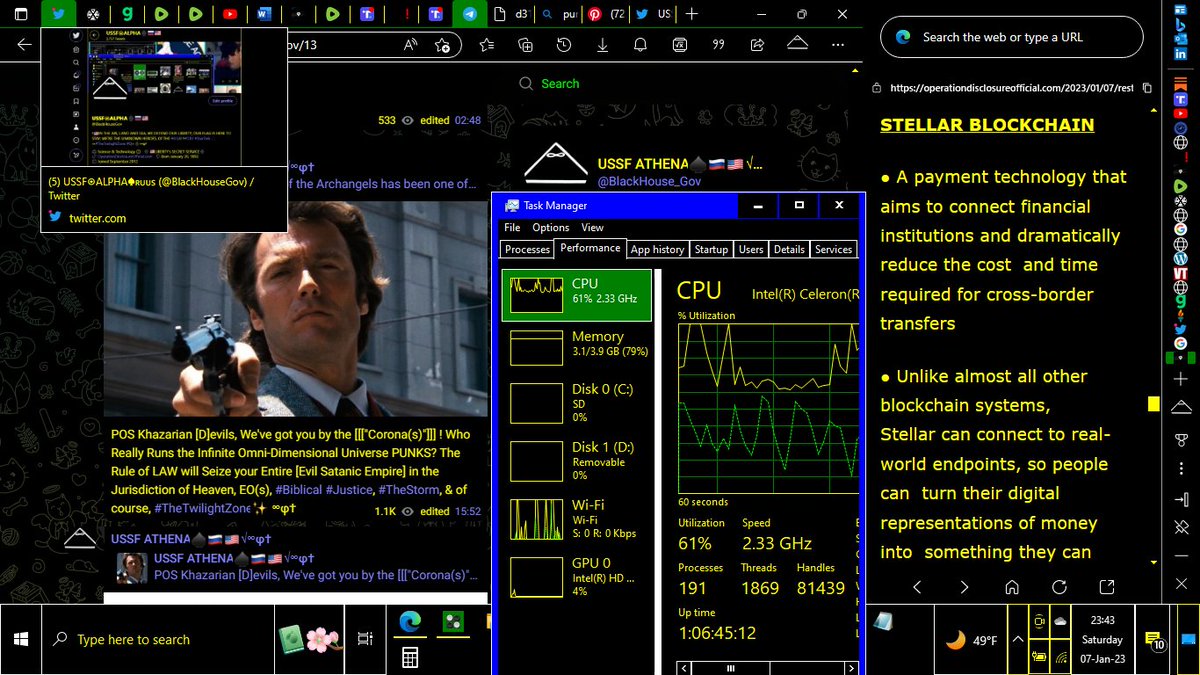Open the Action Center notifications with 10 badge
This screenshot has width=1200, height=675.
[1153, 640]
